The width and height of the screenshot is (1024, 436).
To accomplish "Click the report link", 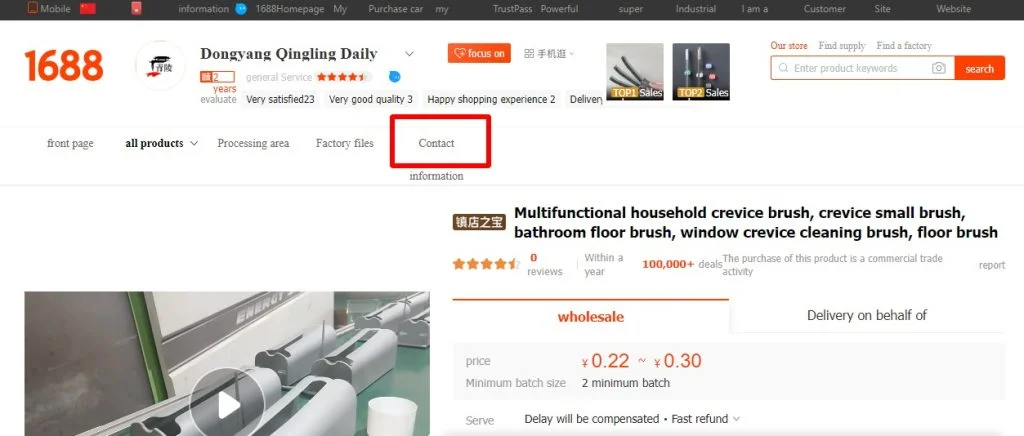I will coord(992,265).
